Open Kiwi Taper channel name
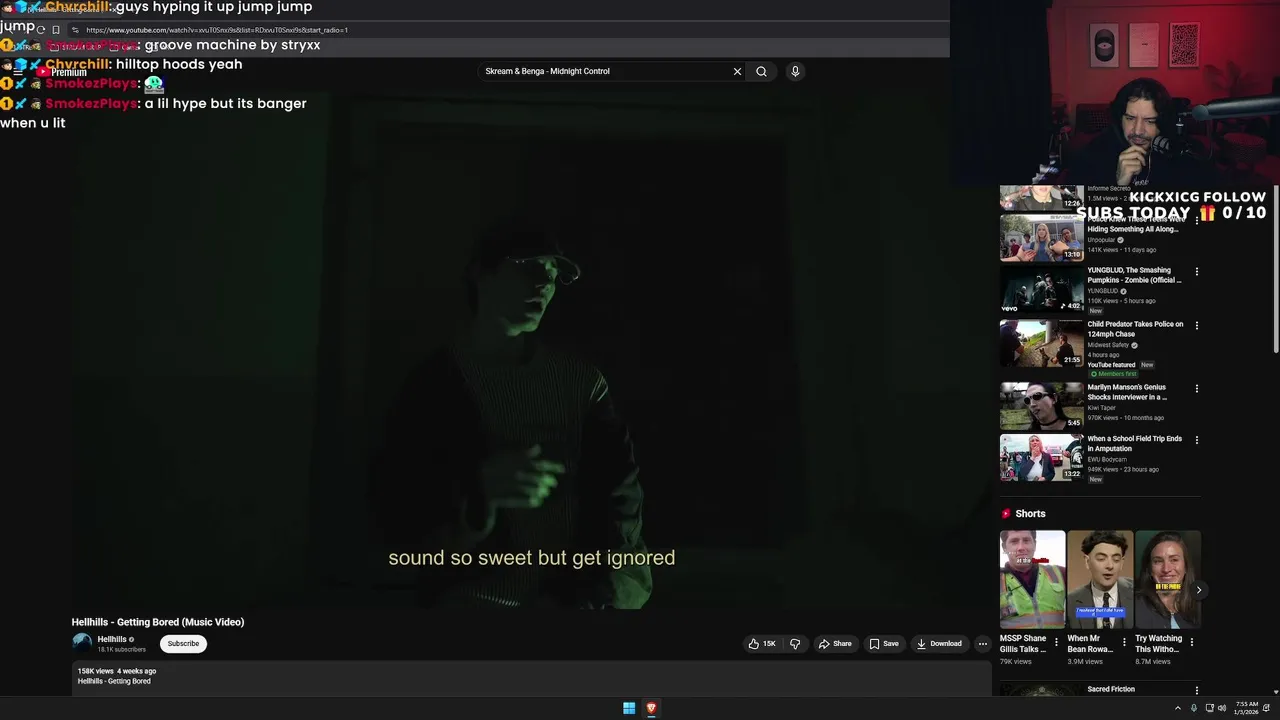Viewport: 1280px width, 720px height. click(x=1101, y=408)
